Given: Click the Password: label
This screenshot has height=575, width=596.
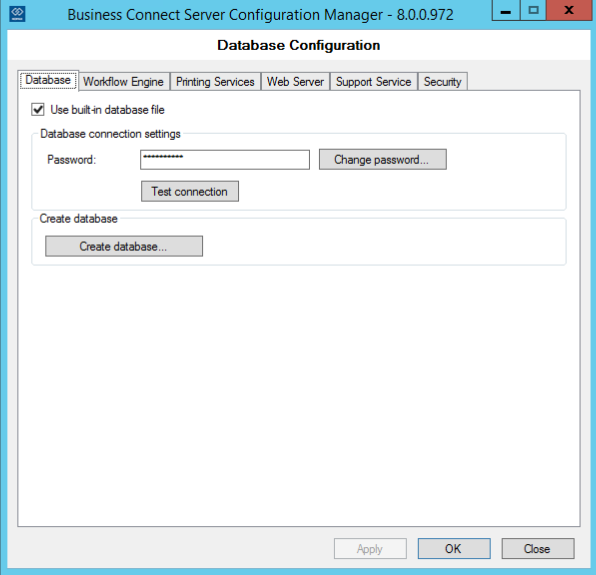Looking at the screenshot, I should [x=71, y=160].
